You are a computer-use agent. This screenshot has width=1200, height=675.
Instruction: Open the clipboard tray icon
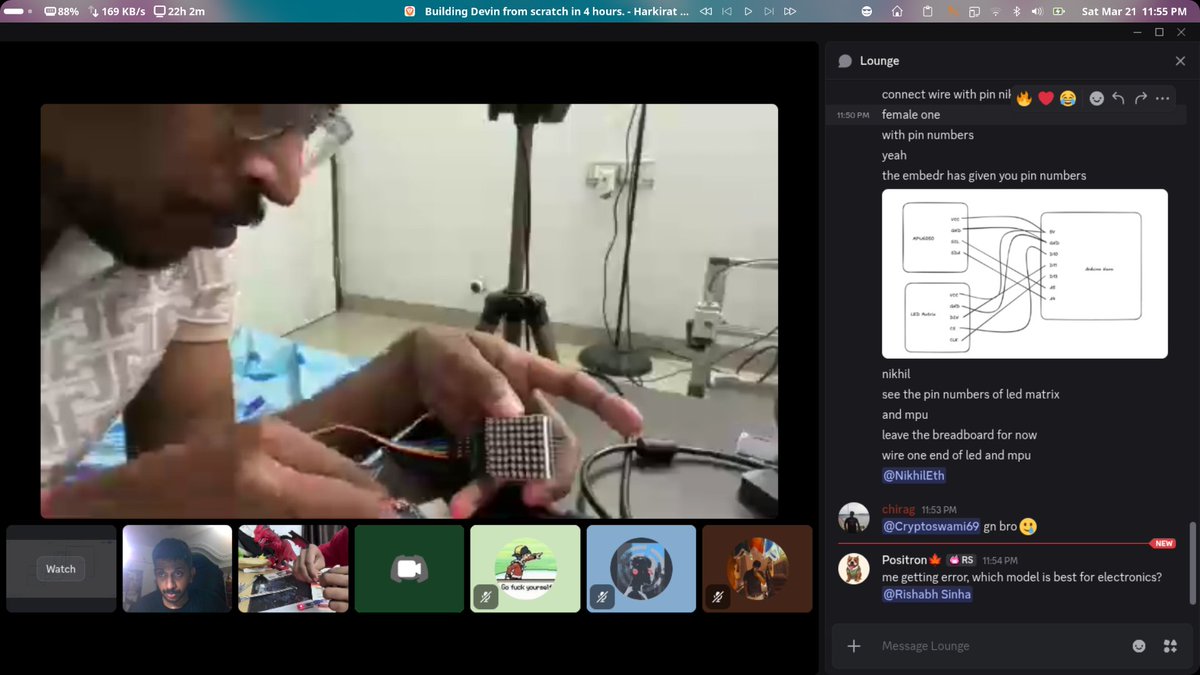click(927, 12)
